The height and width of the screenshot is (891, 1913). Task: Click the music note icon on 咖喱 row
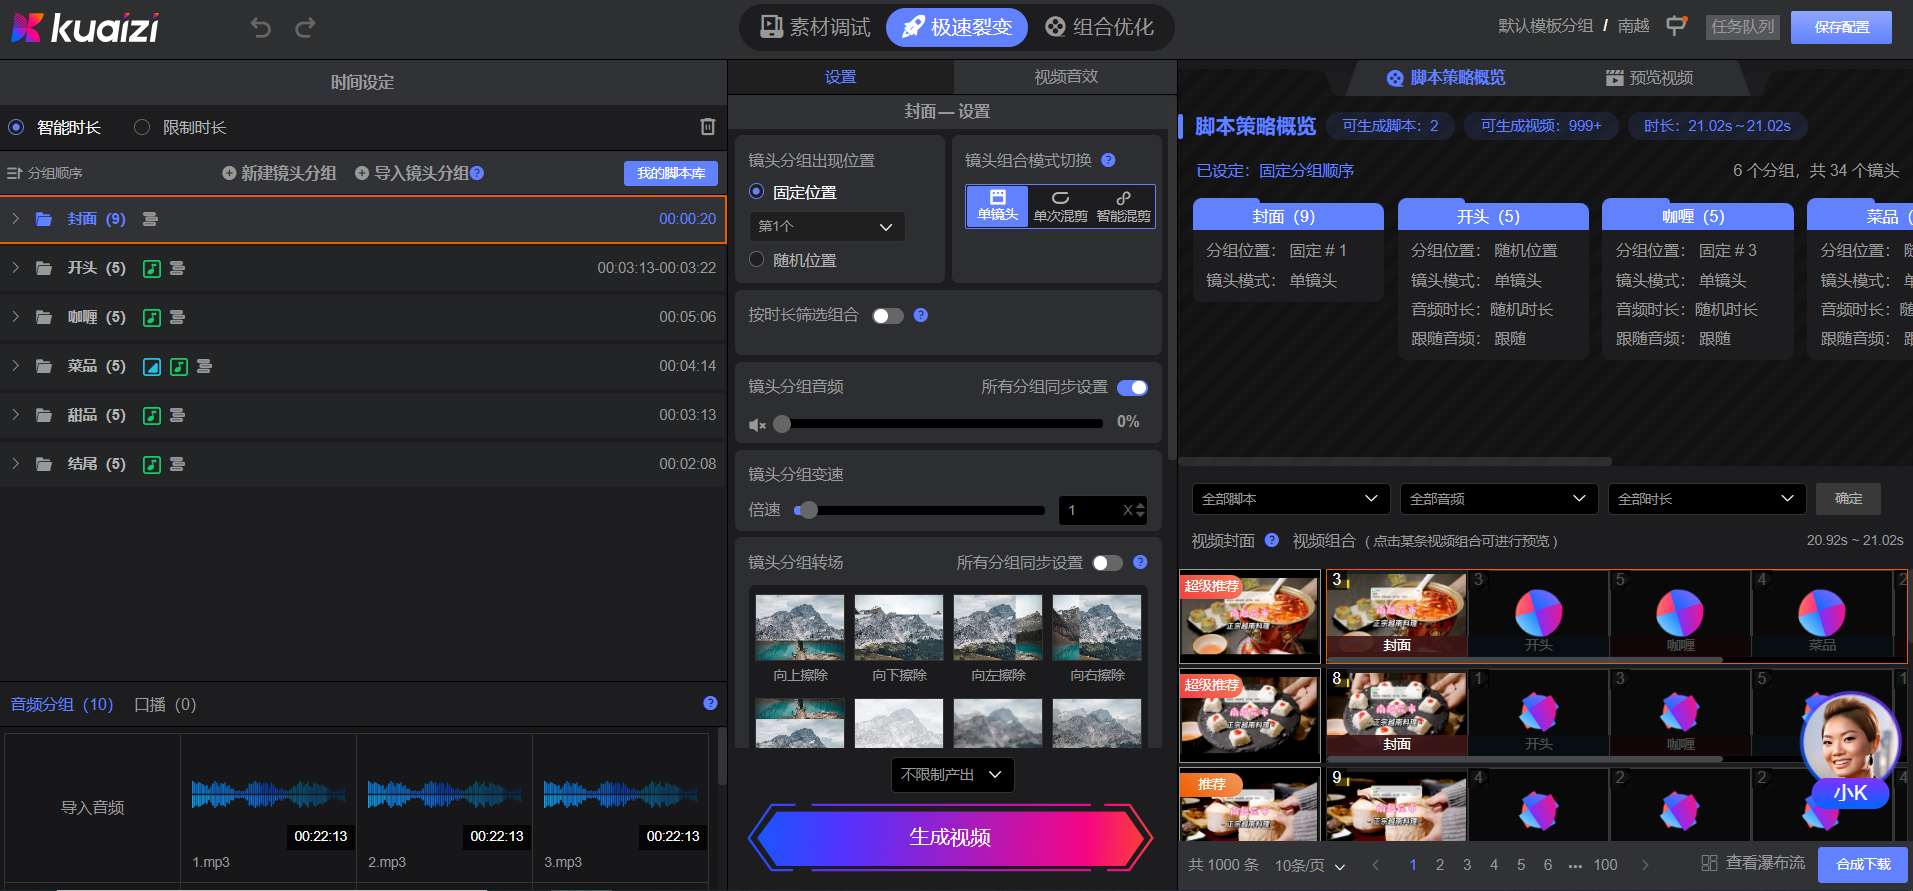click(152, 317)
